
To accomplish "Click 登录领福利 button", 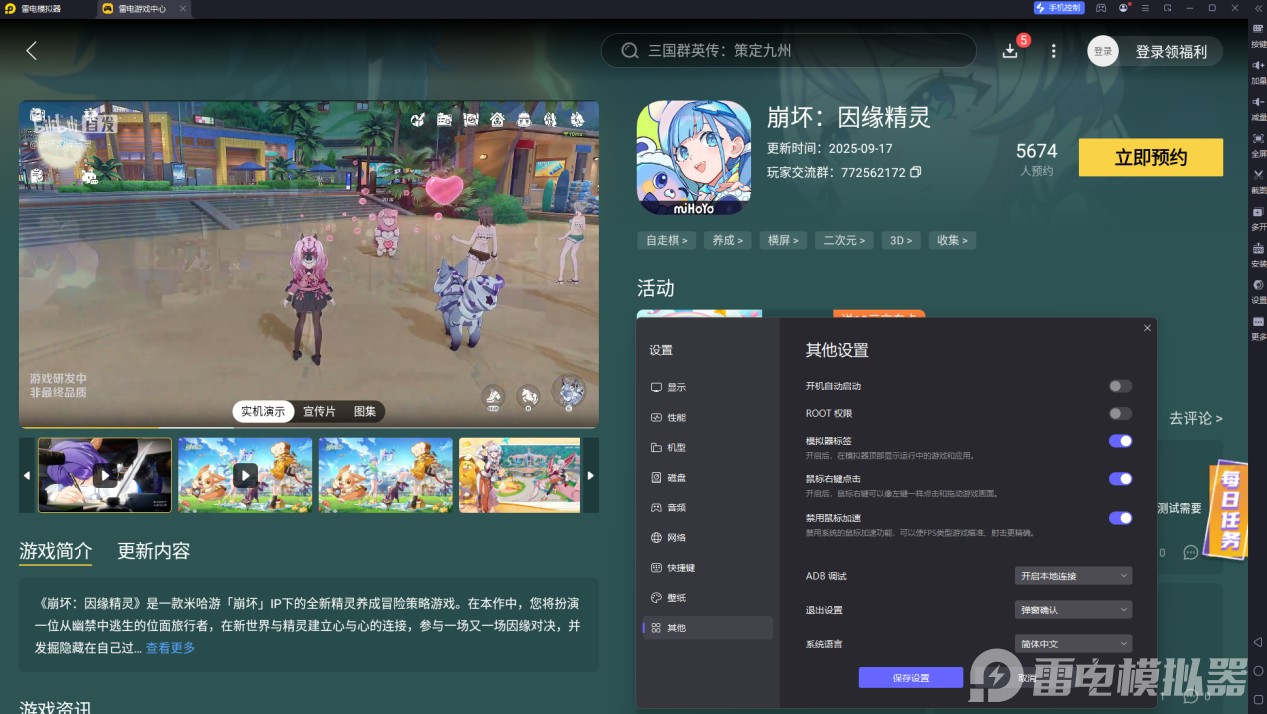I will [x=1171, y=51].
